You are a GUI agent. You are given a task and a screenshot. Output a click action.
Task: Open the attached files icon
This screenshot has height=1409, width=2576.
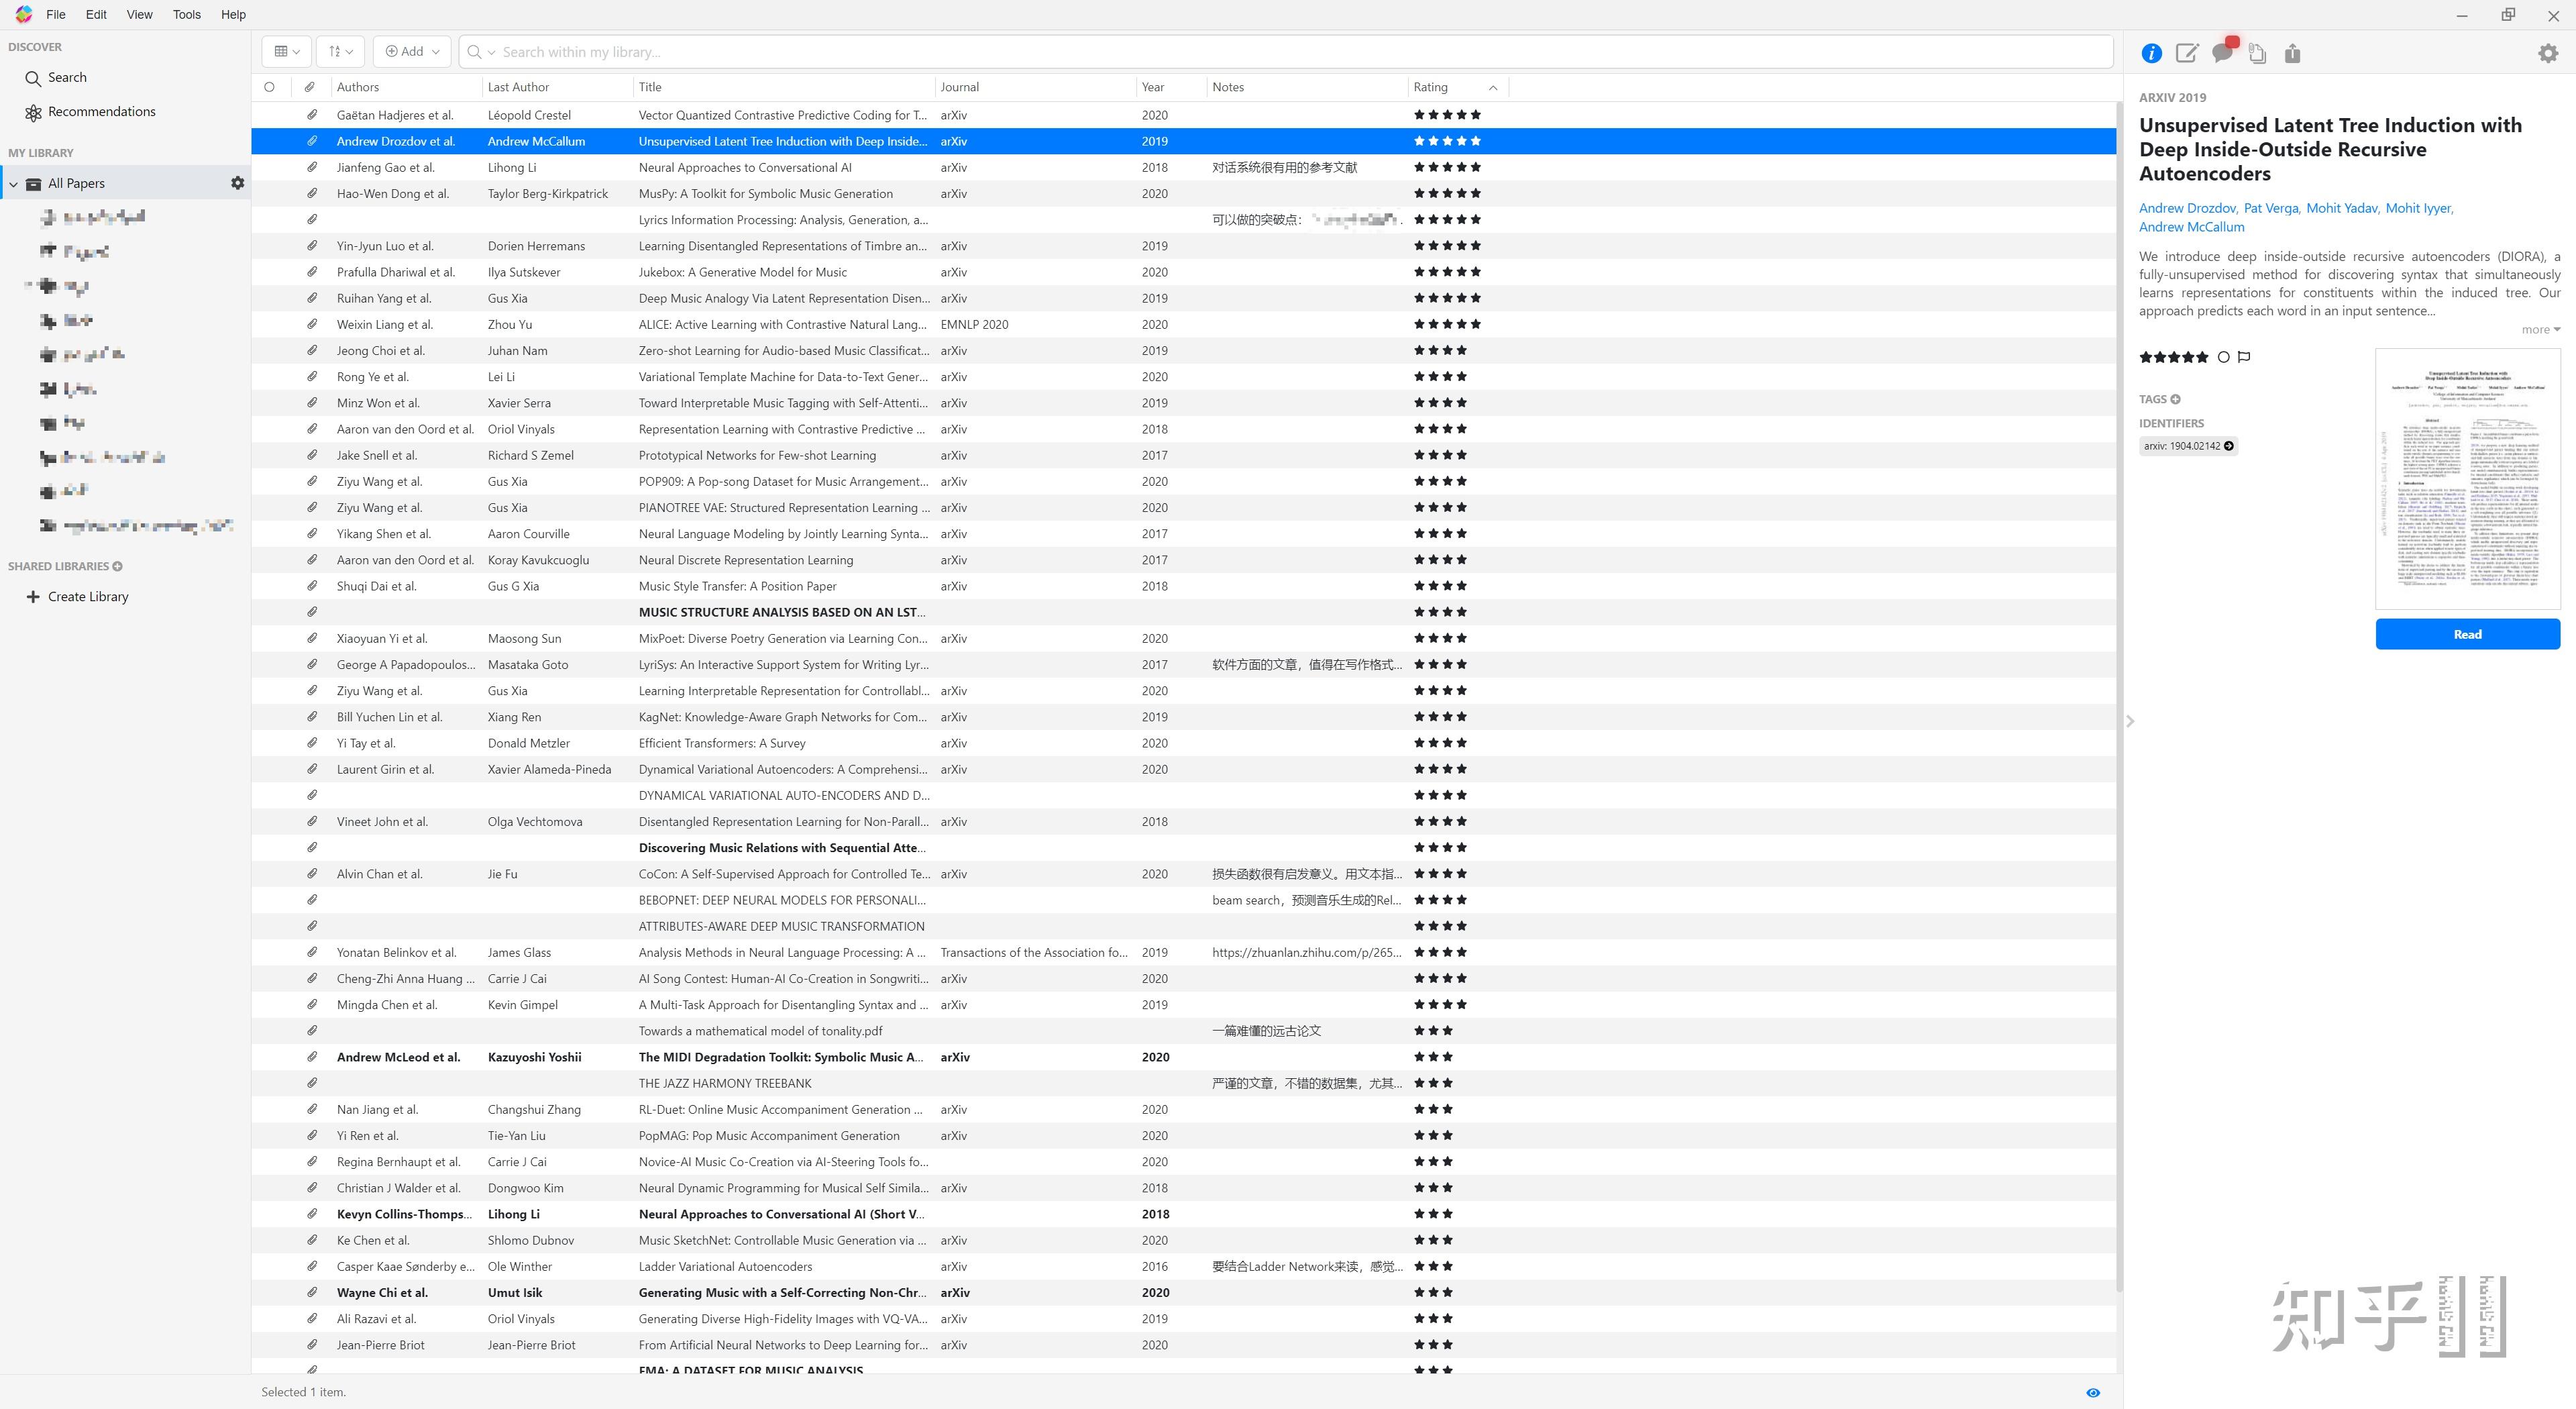pyautogui.click(x=2257, y=53)
